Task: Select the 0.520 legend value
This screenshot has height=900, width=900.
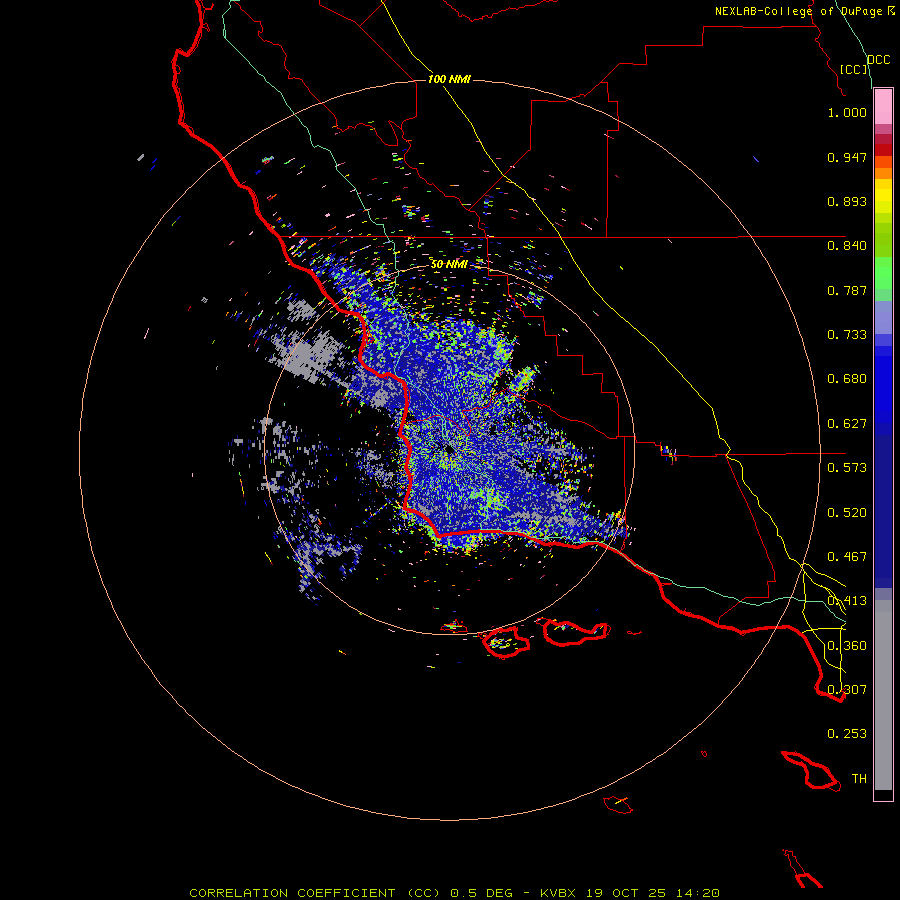Action: 847,513
